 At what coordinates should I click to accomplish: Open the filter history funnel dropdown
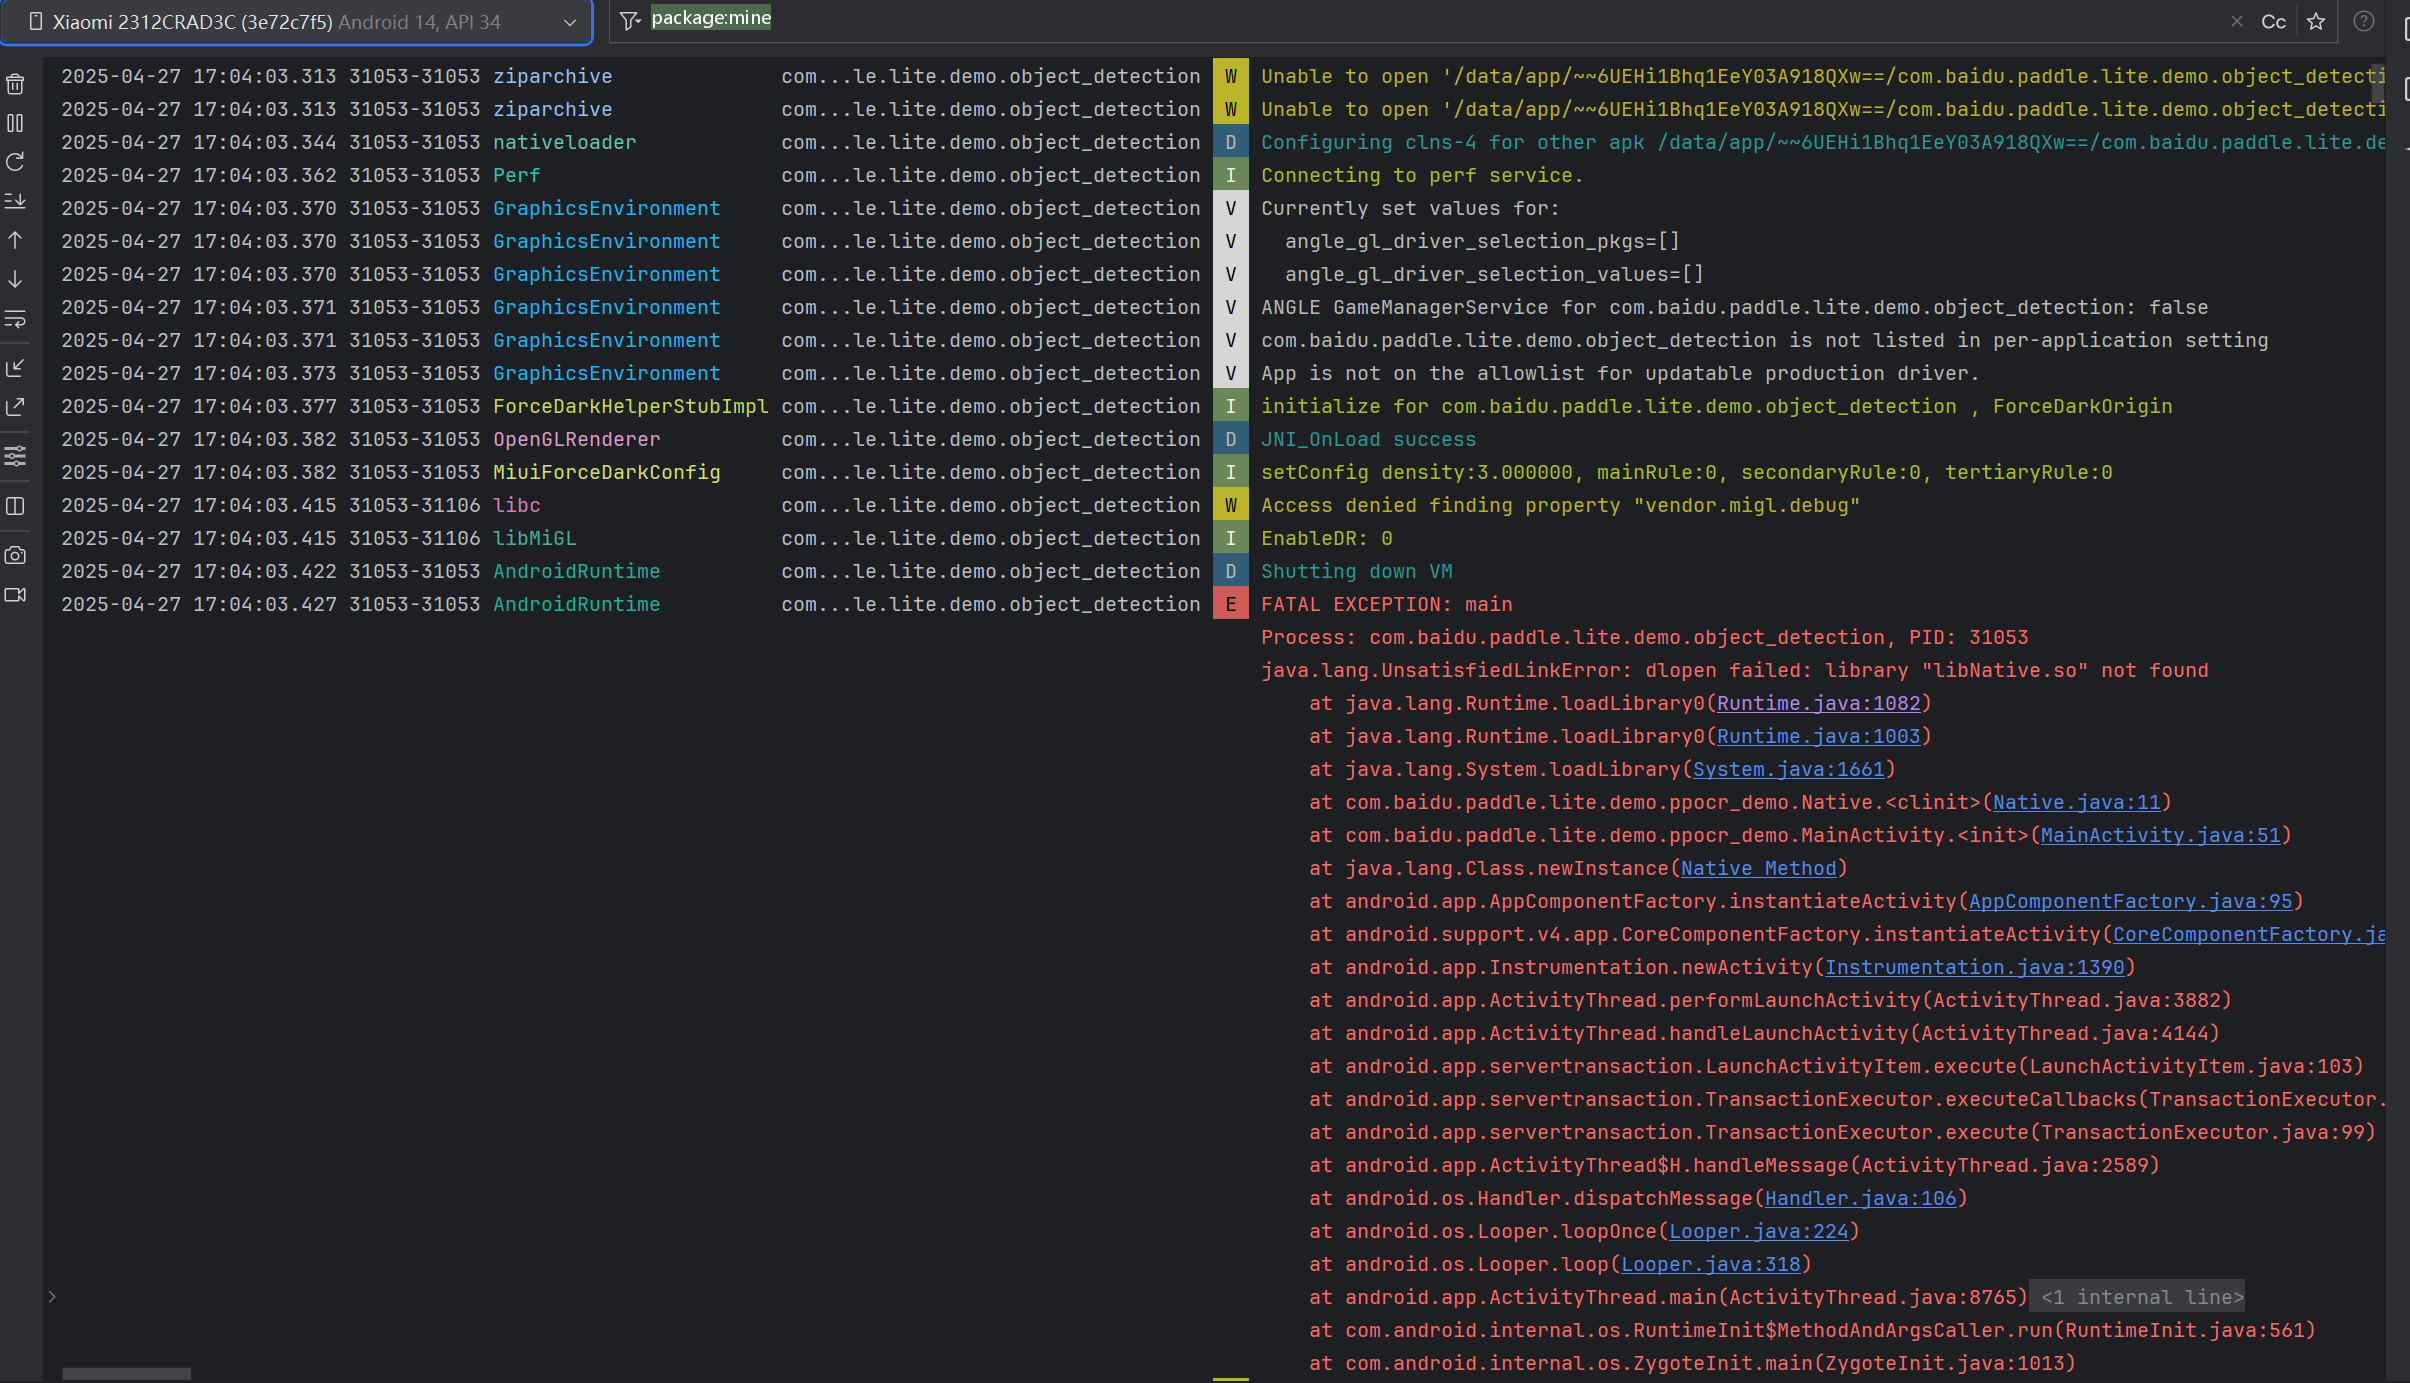tap(629, 20)
